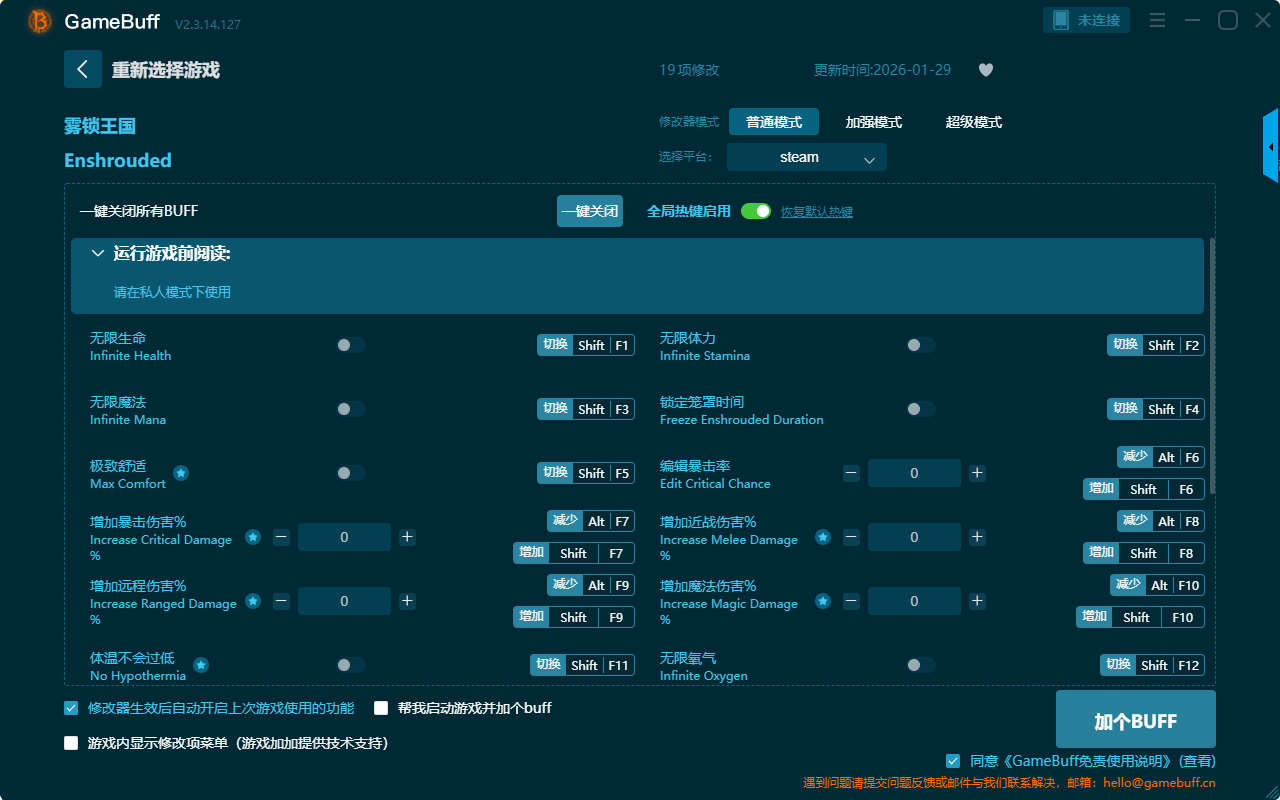The image size is (1280, 800).
Task: Click the back arrow beside 重新选择游戏
Action: (x=83, y=69)
